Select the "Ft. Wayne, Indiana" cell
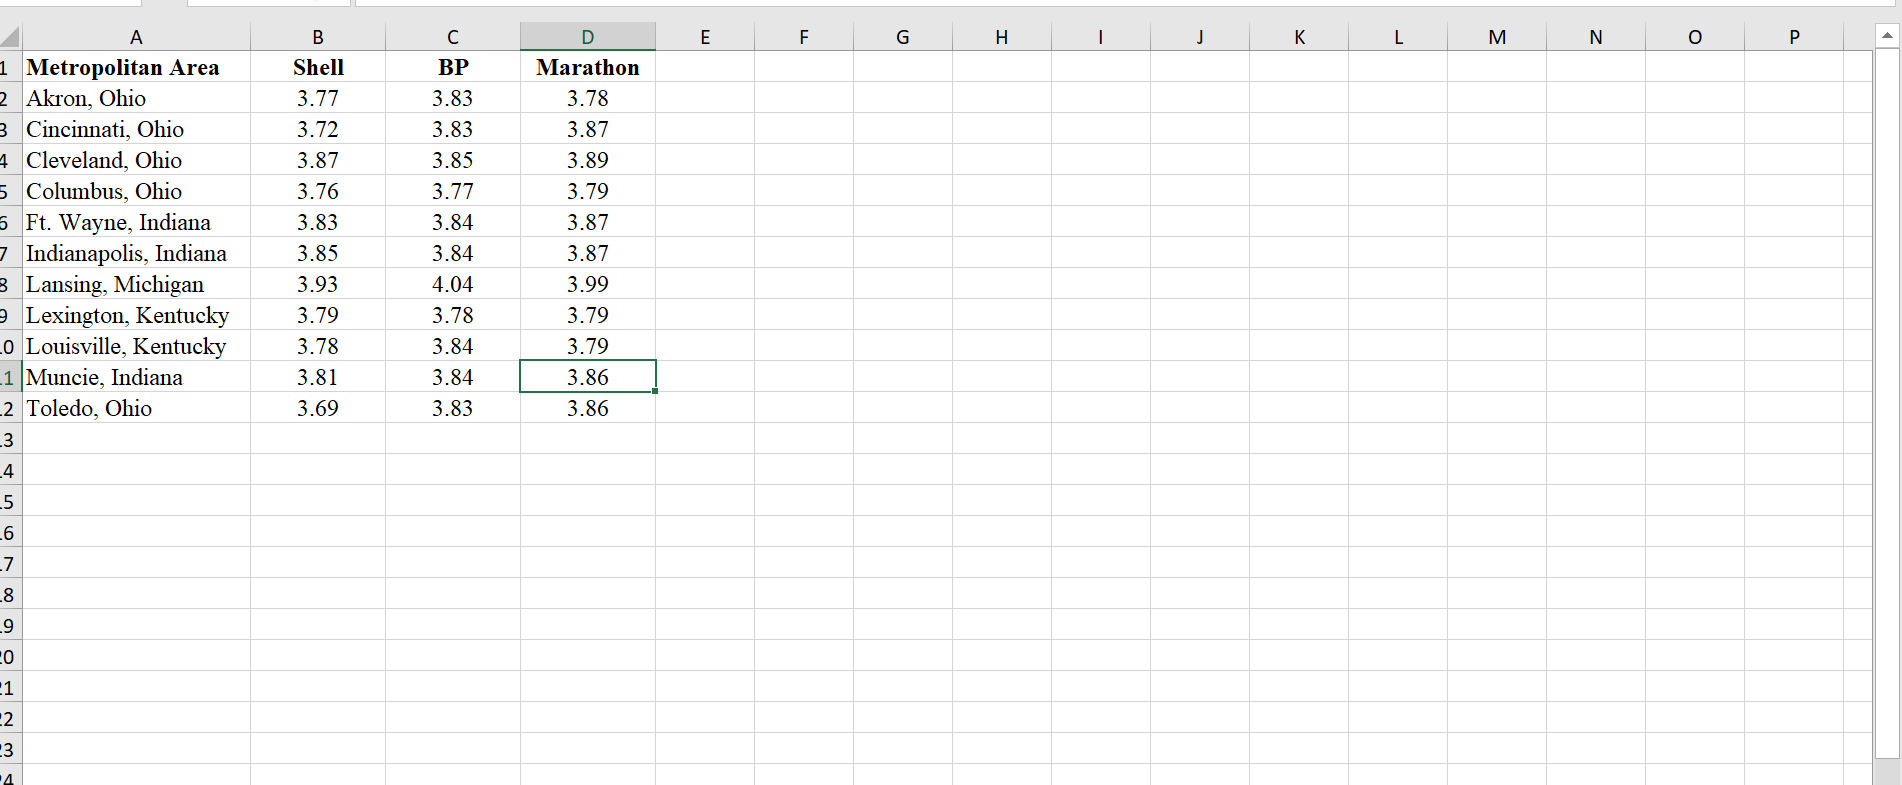The image size is (1902, 785). tap(136, 222)
